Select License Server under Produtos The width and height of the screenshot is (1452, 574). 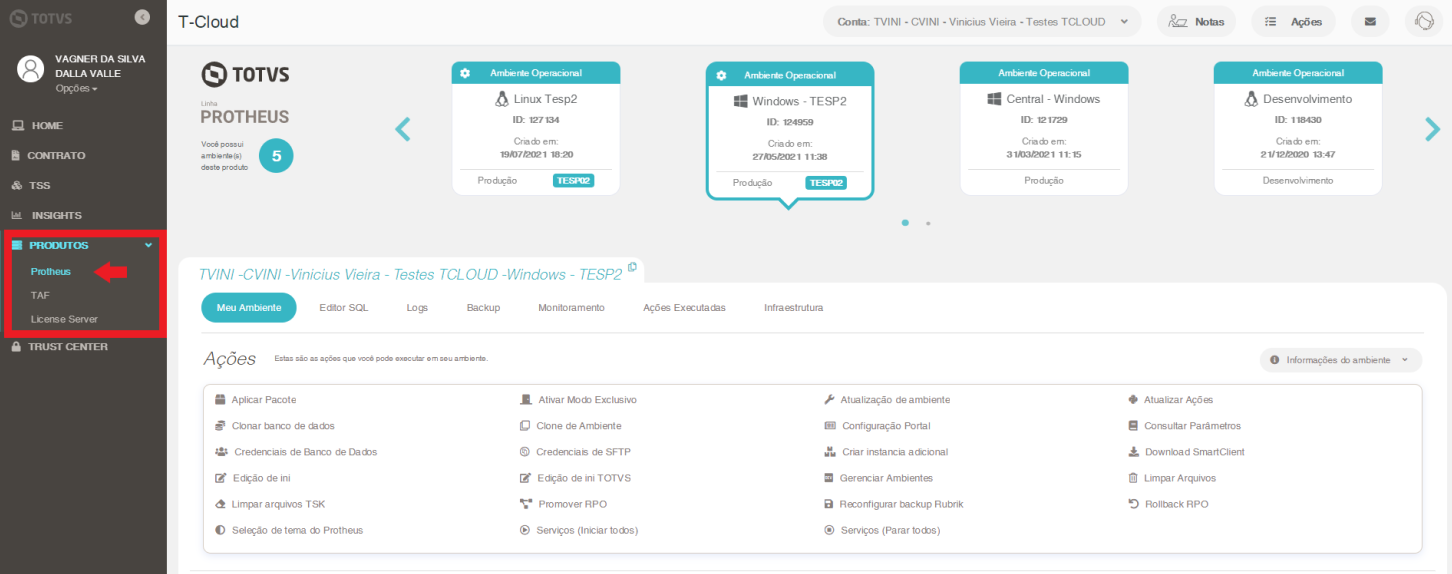(64, 319)
